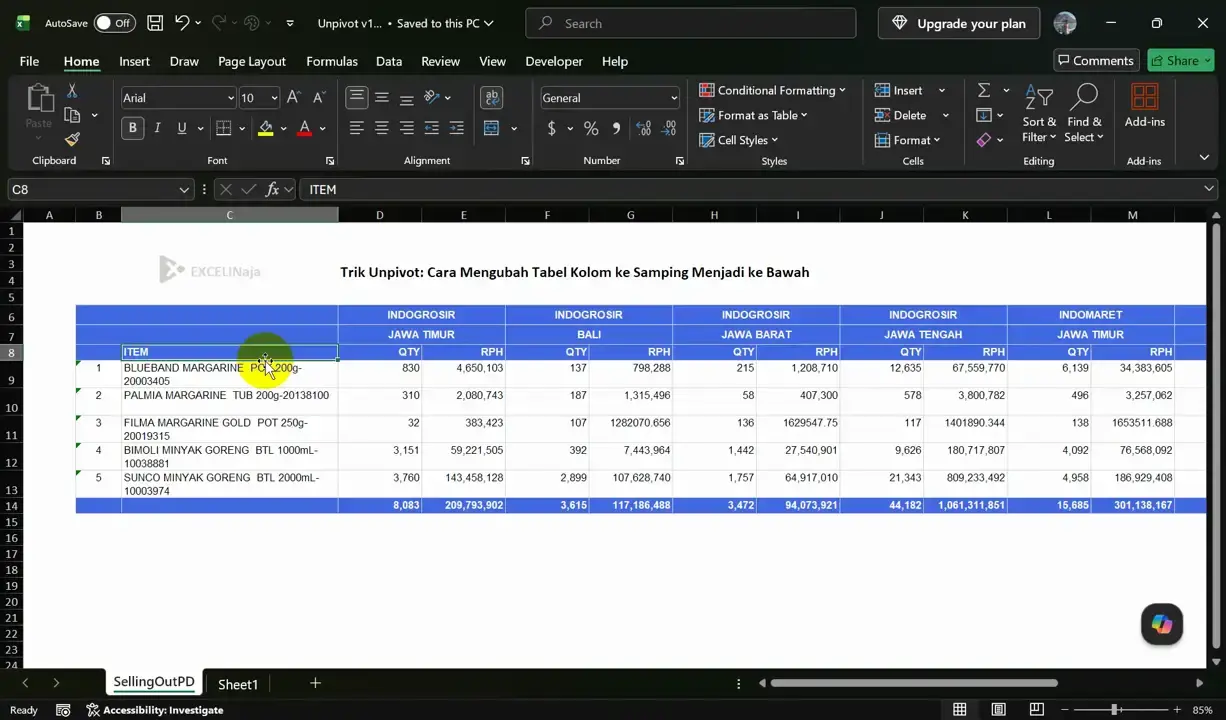The width and height of the screenshot is (1226, 720).
Task: Click the Cut scissors icon
Action: coord(72,90)
